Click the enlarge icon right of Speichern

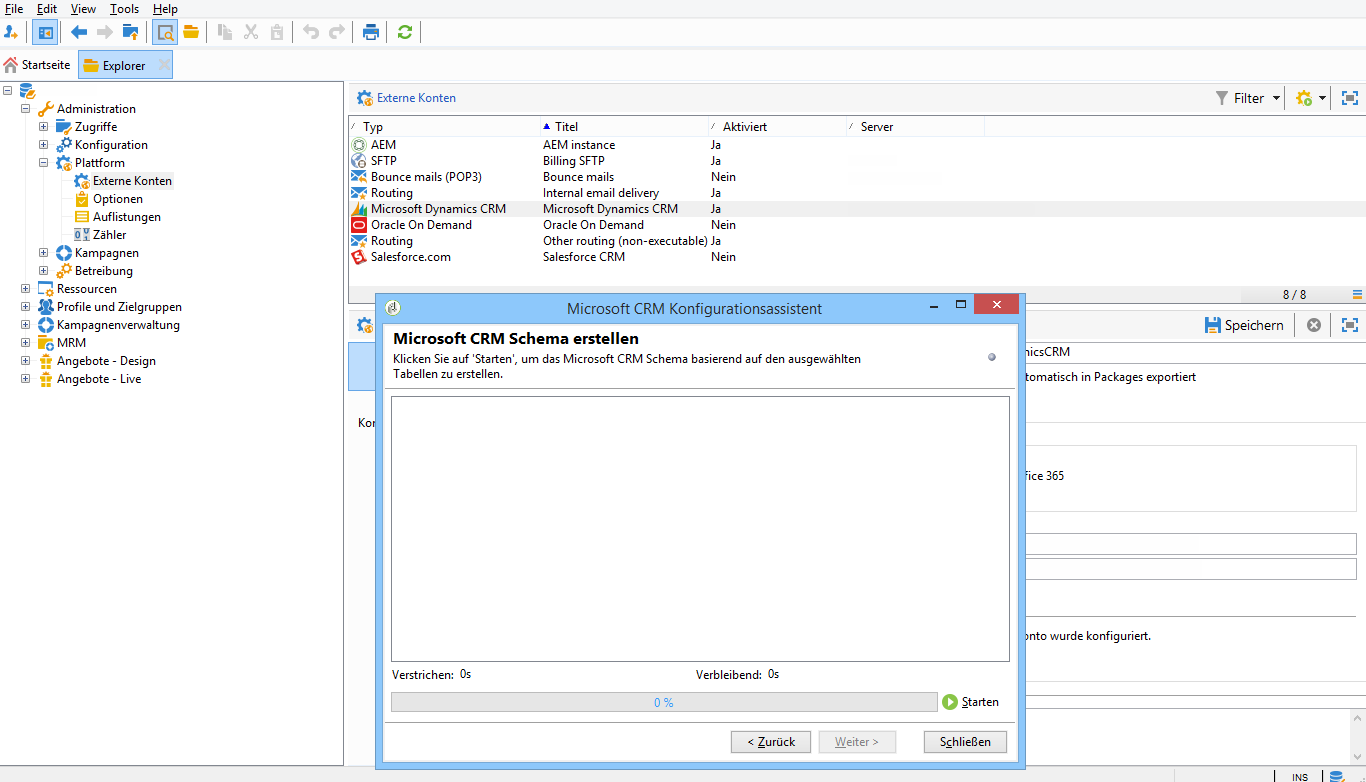tap(1350, 325)
